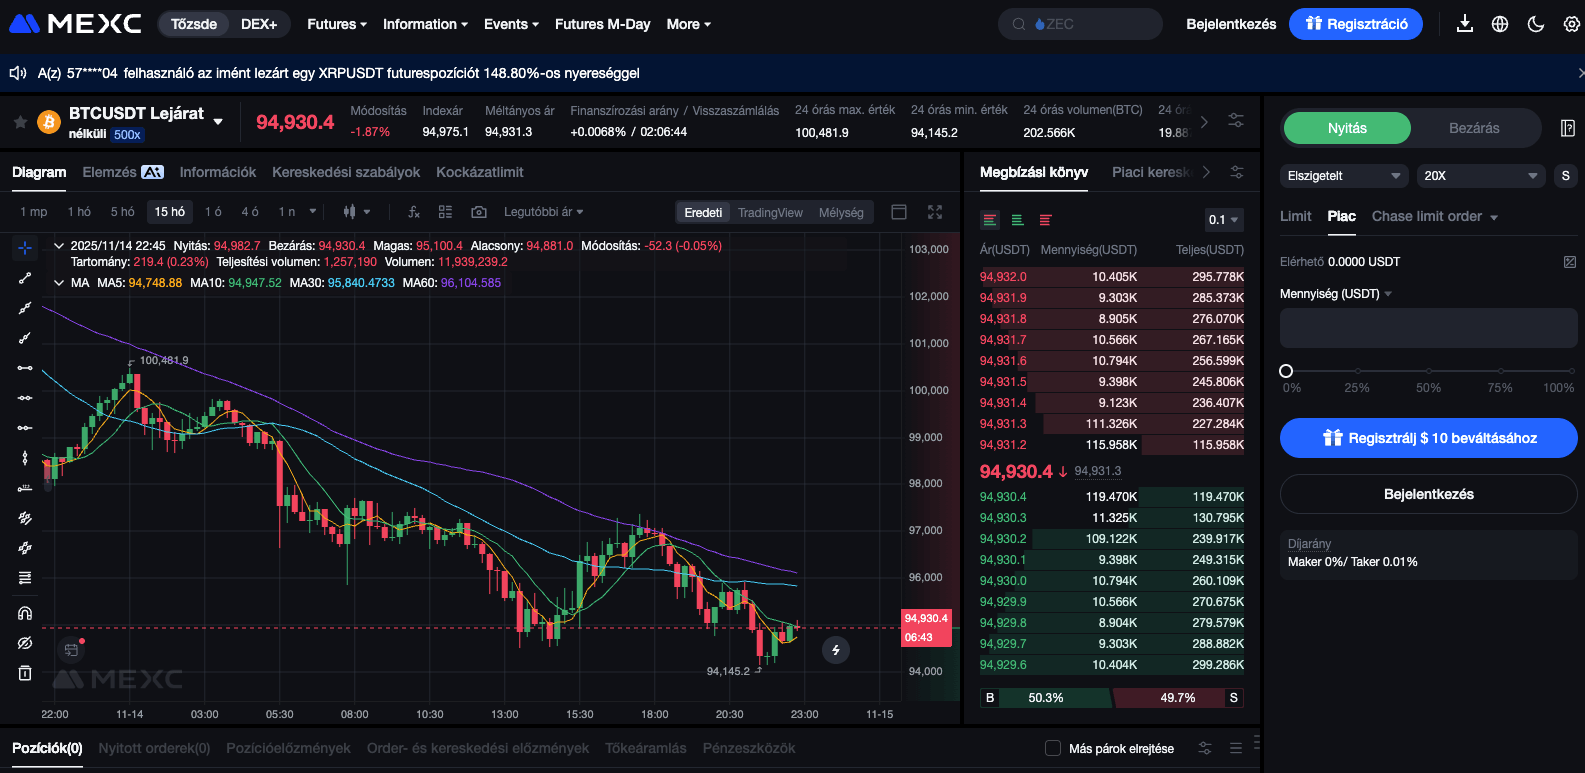Select the crosshair cursor tool
The width and height of the screenshot is (1585, 773).
point(25,248)
